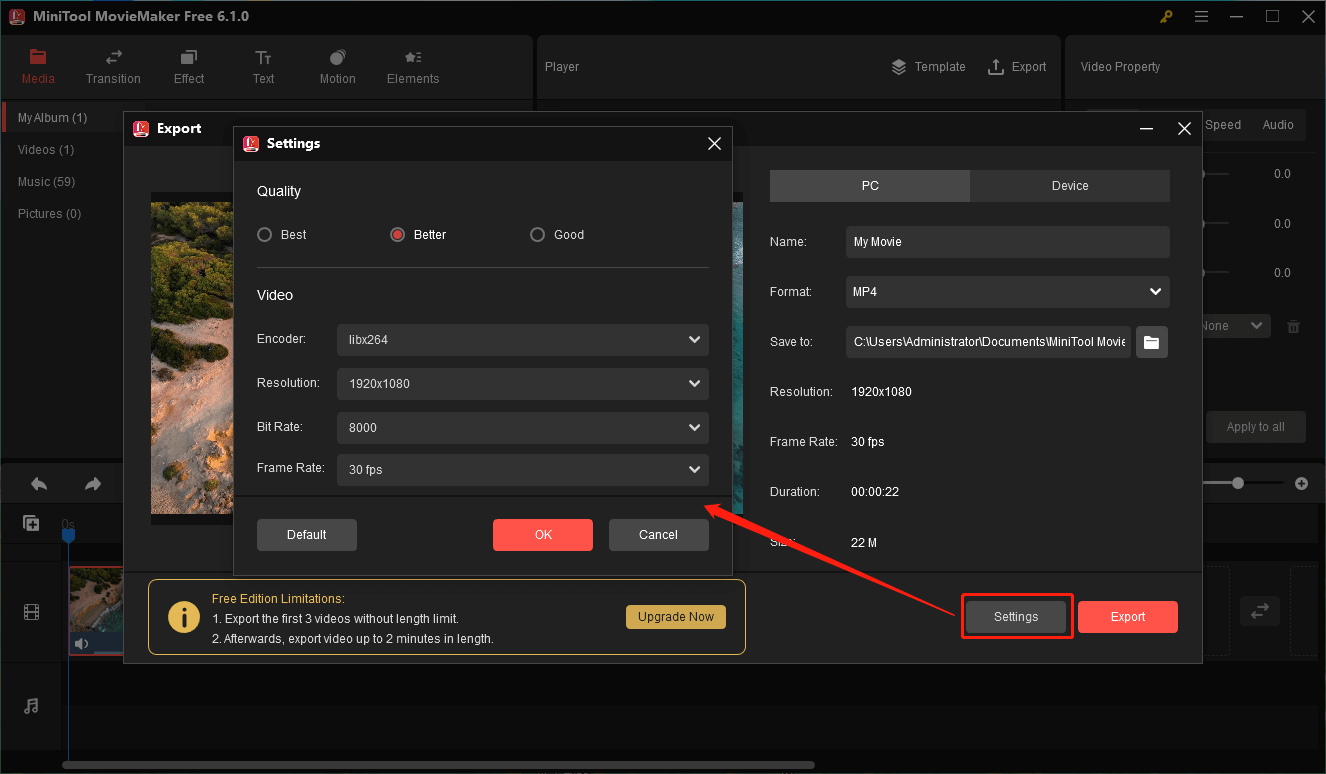Click the Export icon in Player header
Screen dimensions: 1326x774
click(x=995, y=67)
